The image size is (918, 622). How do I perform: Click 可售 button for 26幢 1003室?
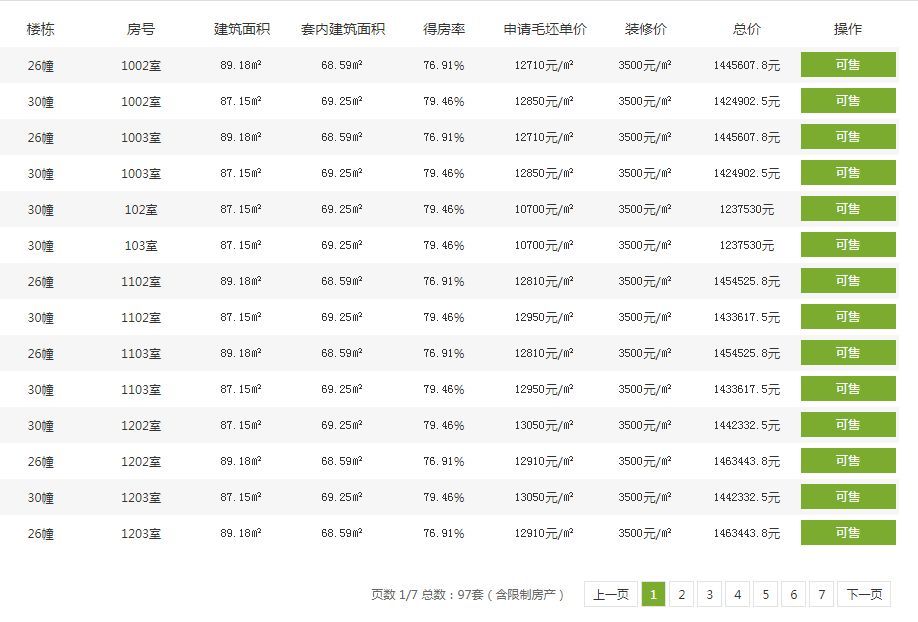pos(848,136)
